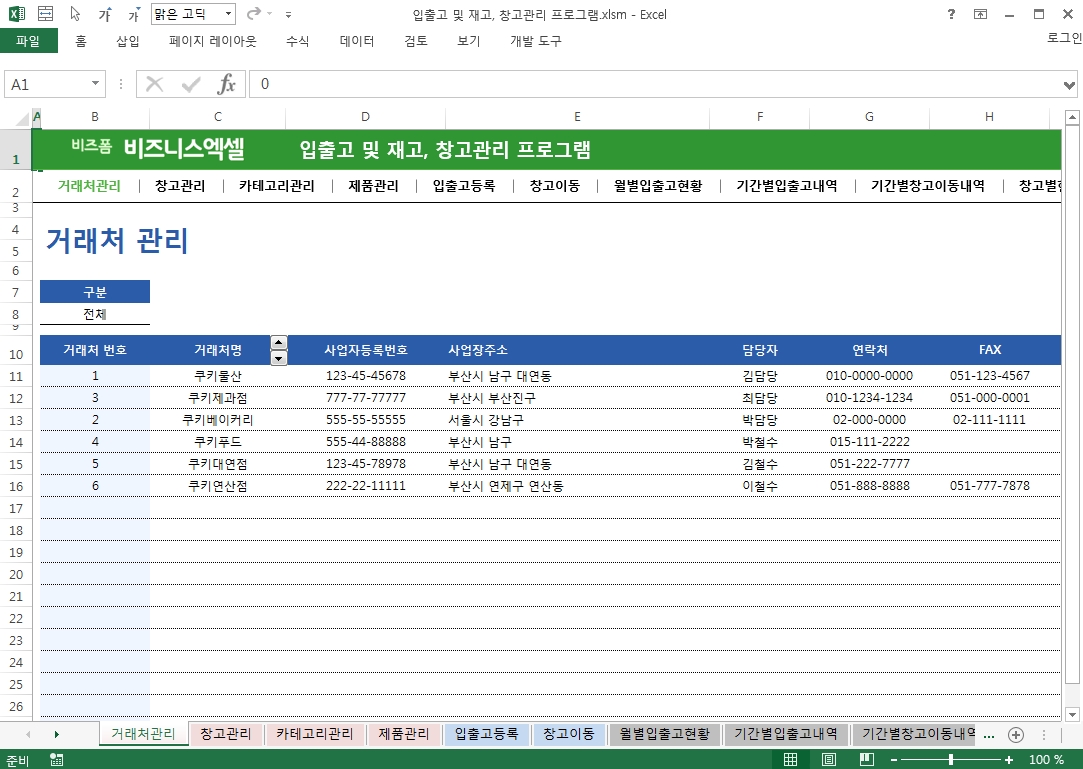1083x769 pixels.
Task: Switch to Normal view in status bar
Action: [790, 760]
